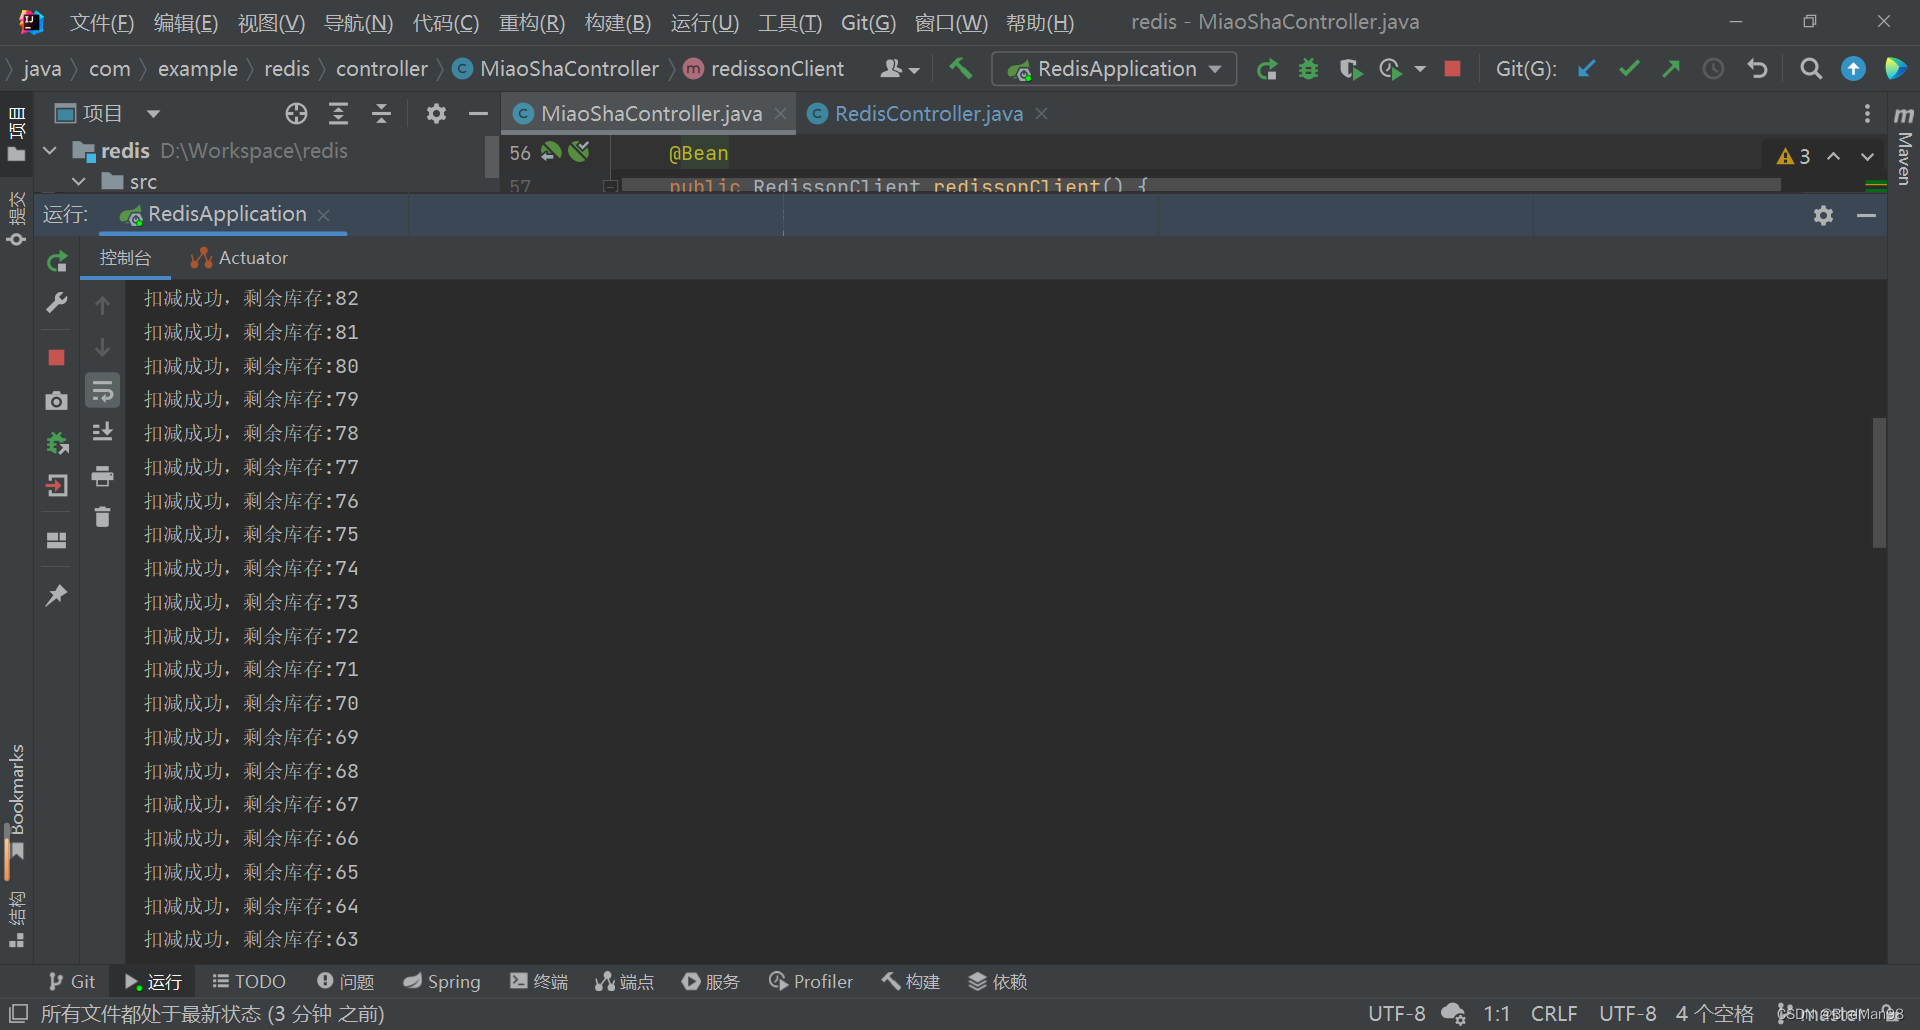Click redissonClient in the breadcrumb bar

pyautogui.click(x=777, y=69)
